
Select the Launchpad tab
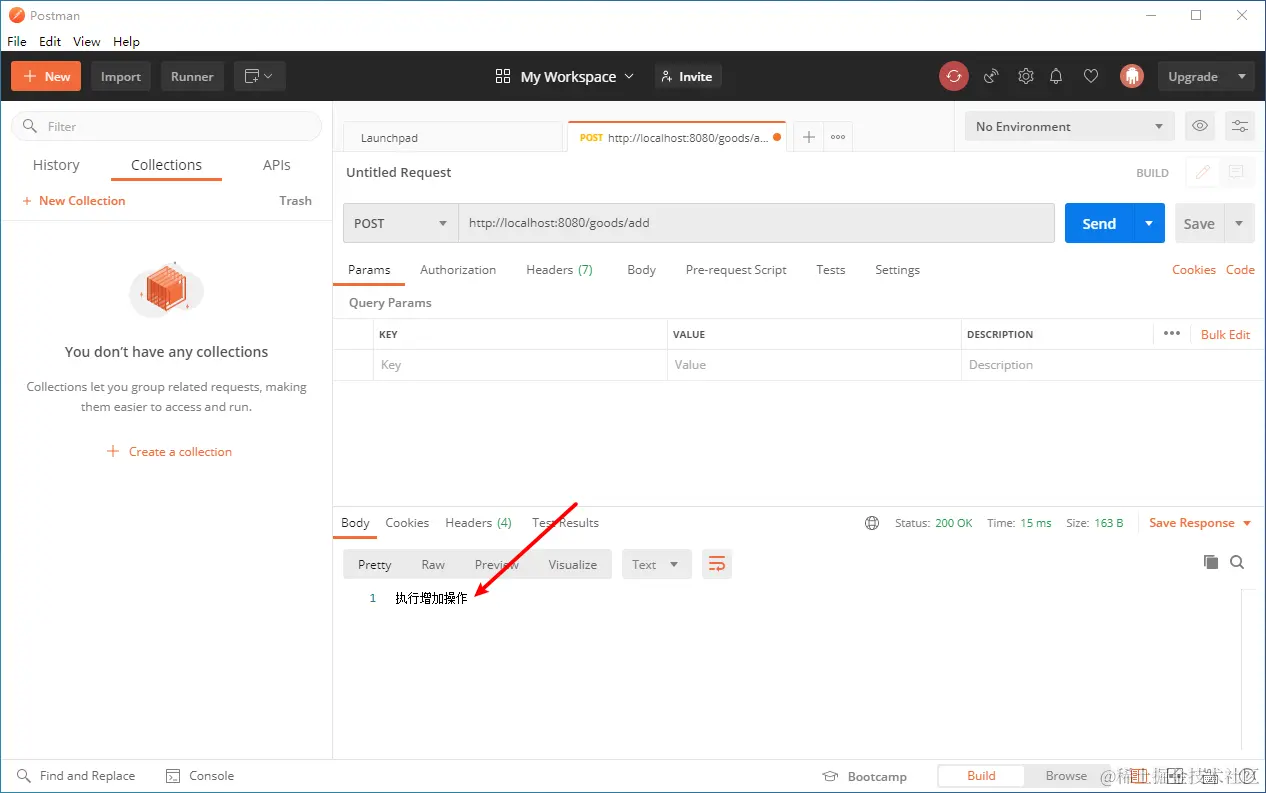[453, 138]
